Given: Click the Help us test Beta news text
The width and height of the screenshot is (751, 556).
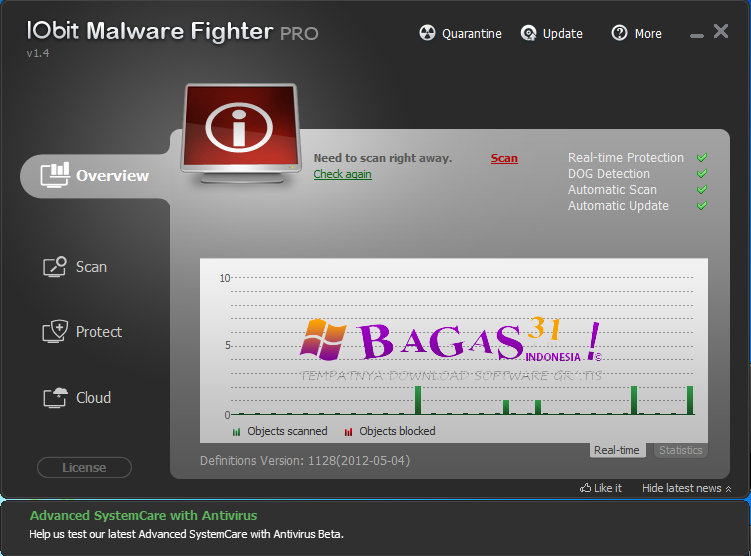Looking at the screenshot, I should pos(187,534).
